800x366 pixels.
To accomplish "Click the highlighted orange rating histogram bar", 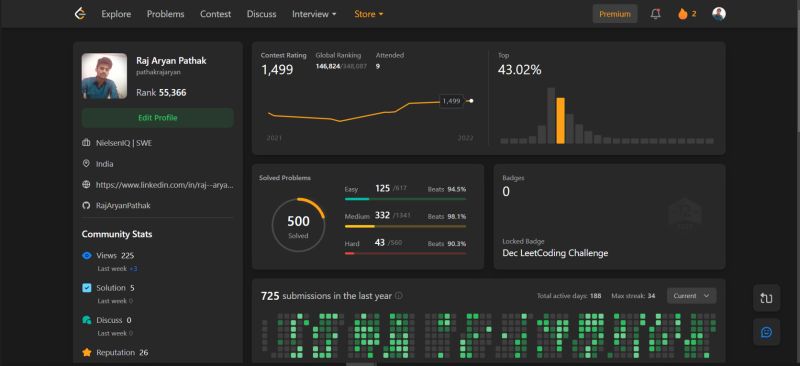I will click(x=560, y=120).
